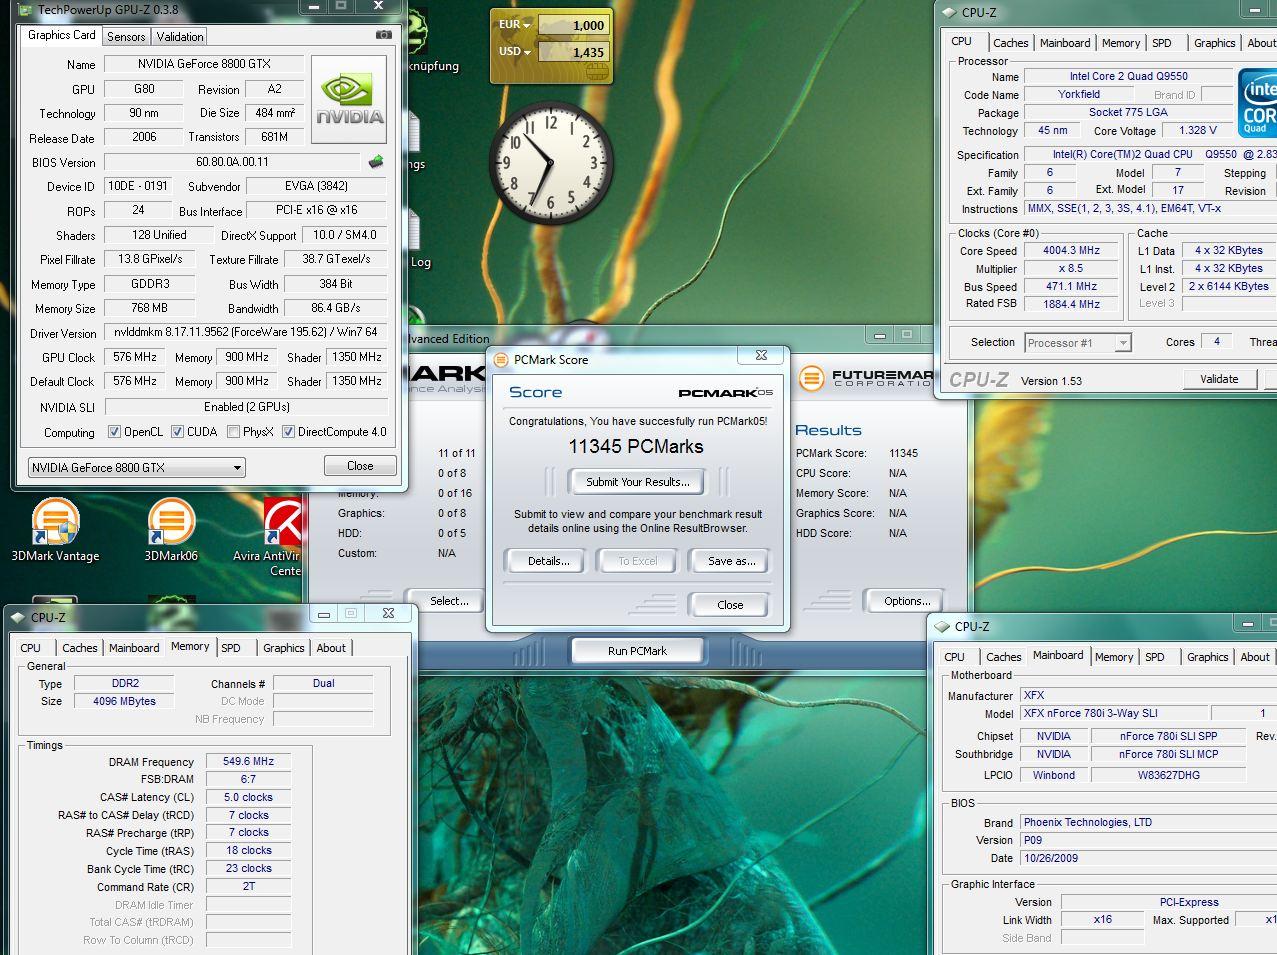1277x955 pixels.
Task: Click the Save as... button
Action: (x=731, y=561)
